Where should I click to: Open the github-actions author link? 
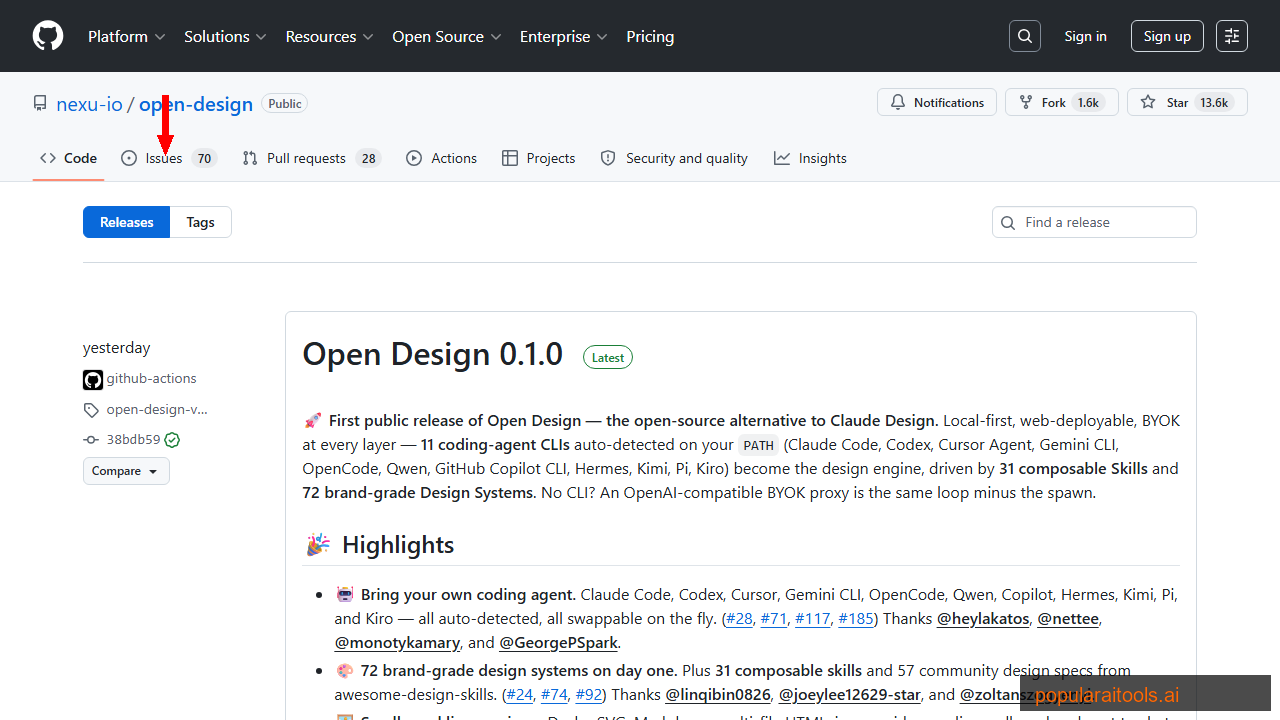[x=152, y=379]
